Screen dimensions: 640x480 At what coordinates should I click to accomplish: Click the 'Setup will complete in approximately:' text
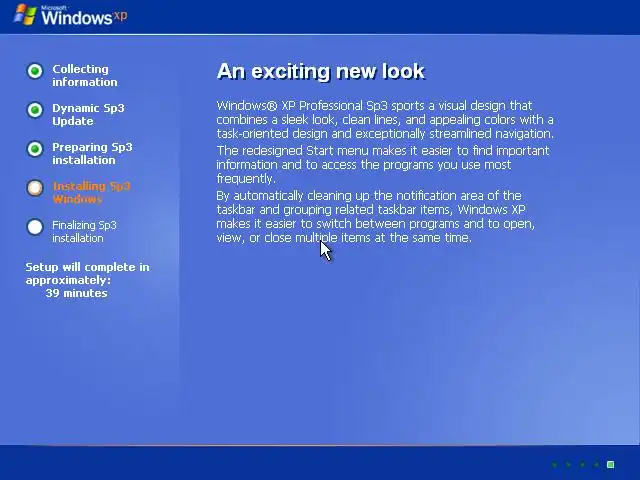click(x=87, y=273)
